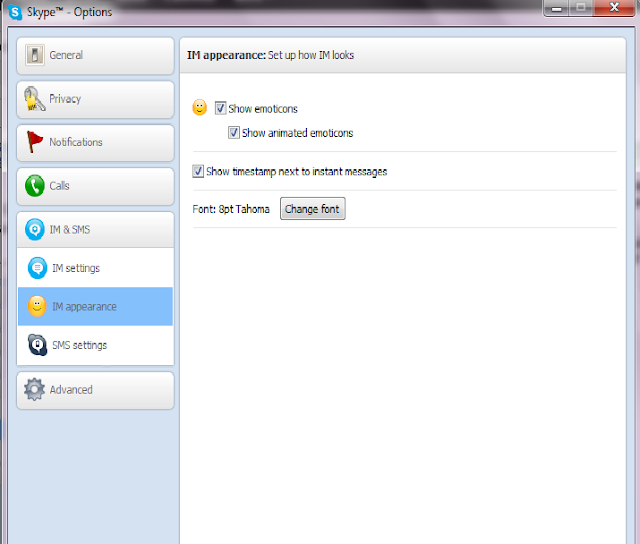This screenshot has width=640, height=544.
Task: Minimize the Skype Options window
Action: pos(556,8)
